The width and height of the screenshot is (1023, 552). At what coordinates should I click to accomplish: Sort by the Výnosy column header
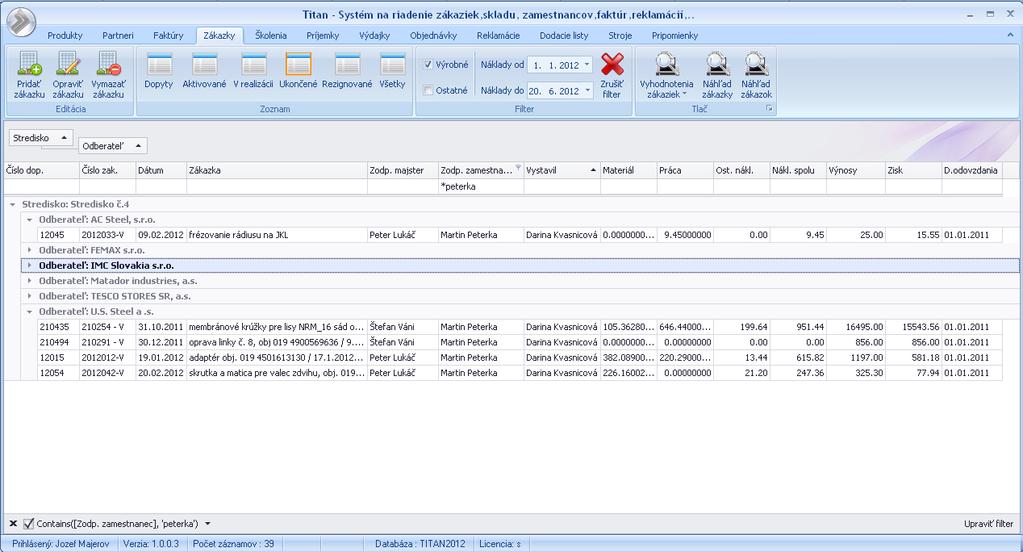855,170
